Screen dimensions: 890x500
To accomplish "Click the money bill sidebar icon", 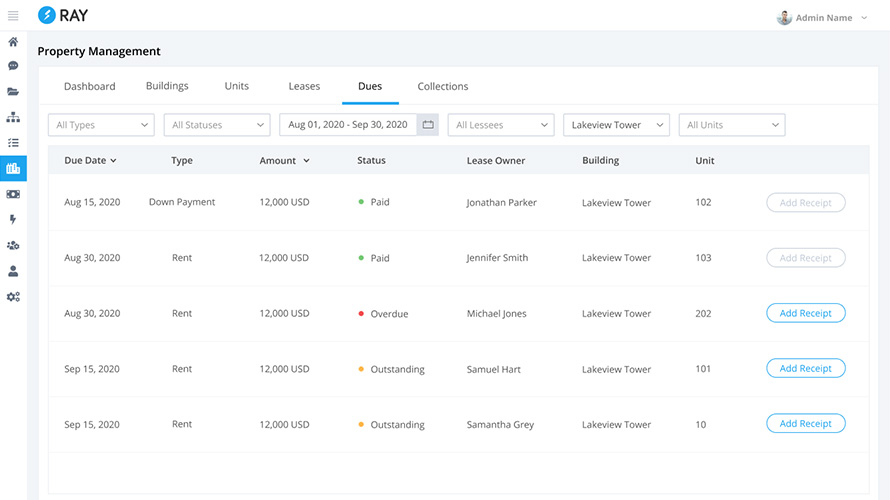I will [13, 194].
